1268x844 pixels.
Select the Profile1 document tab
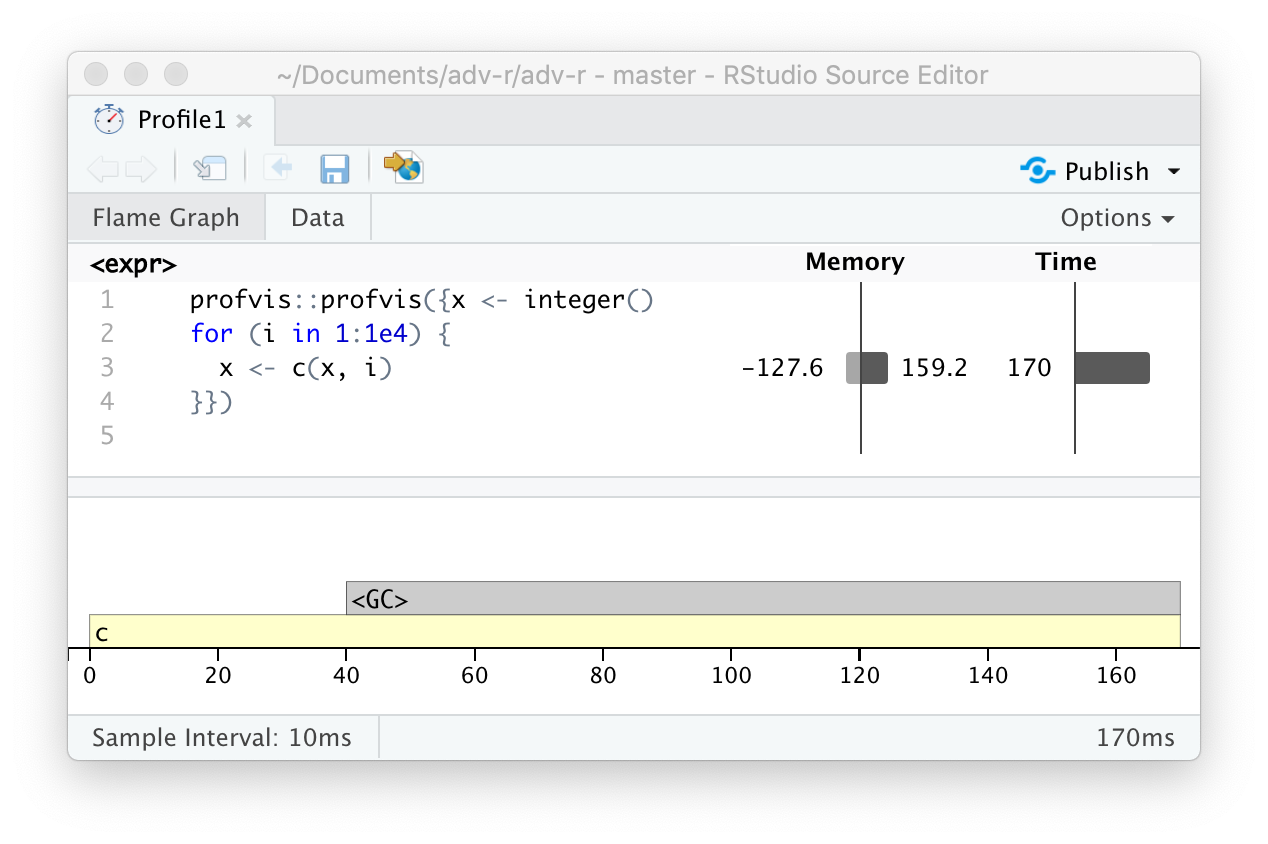pyautogui.click(x=182, y=121)
